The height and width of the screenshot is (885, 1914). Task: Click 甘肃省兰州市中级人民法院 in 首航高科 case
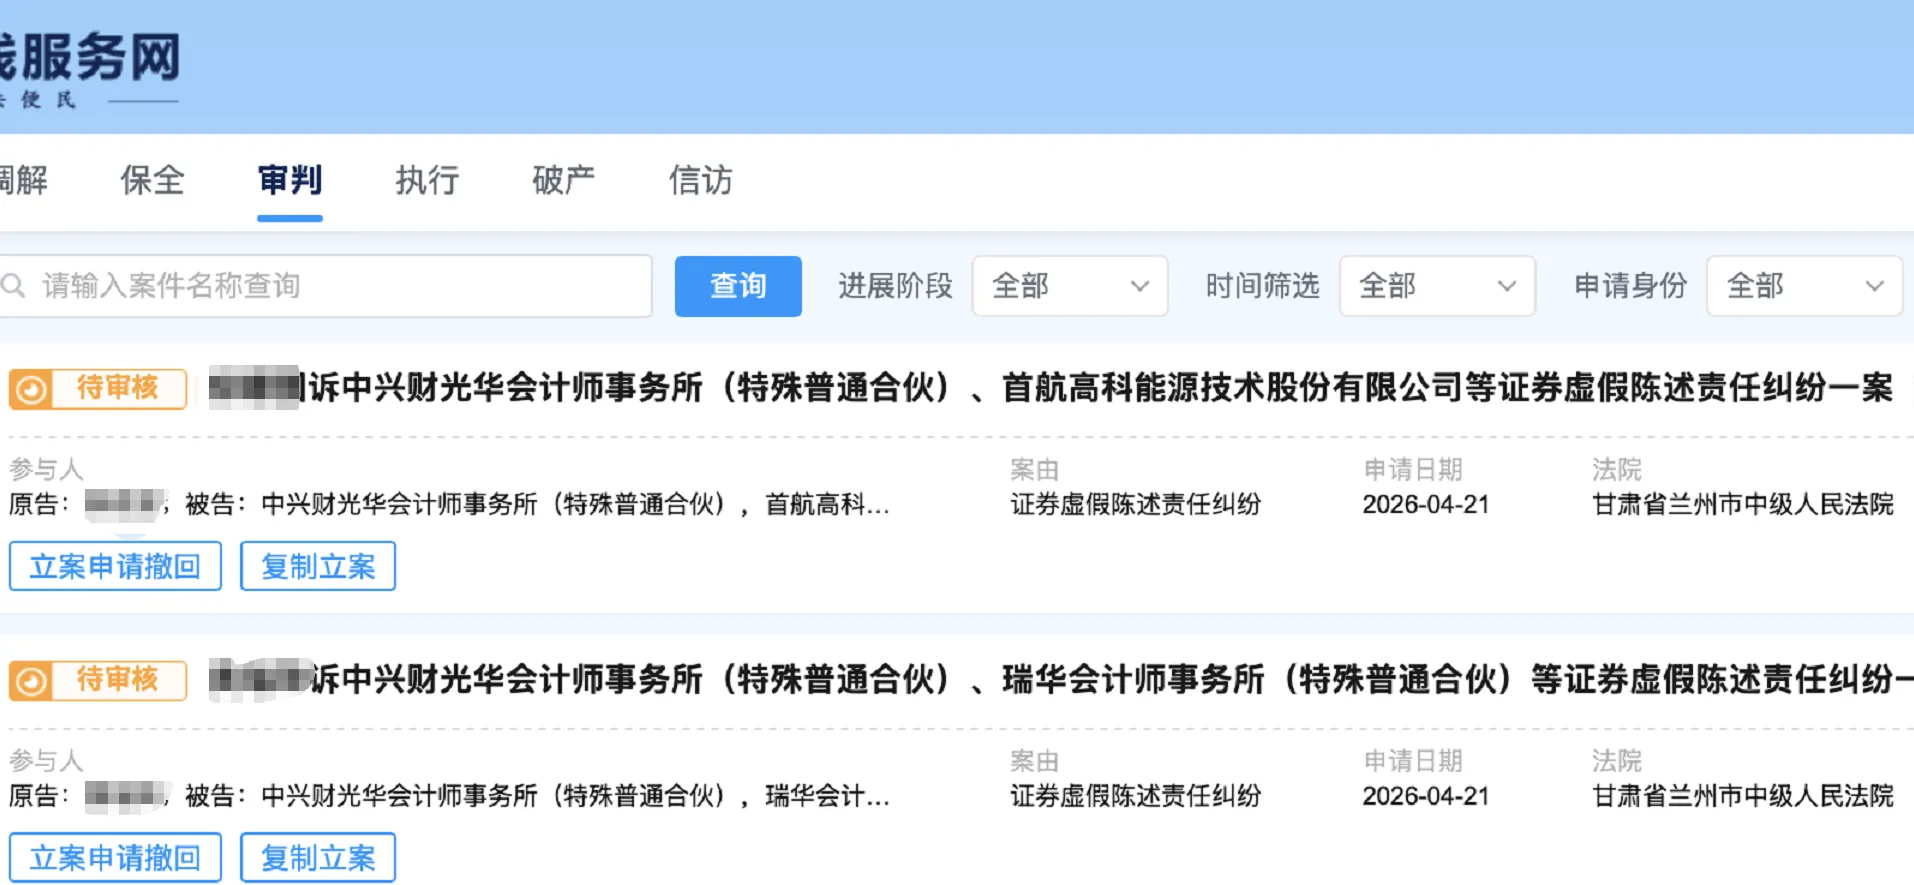(x=1743, y=504)
